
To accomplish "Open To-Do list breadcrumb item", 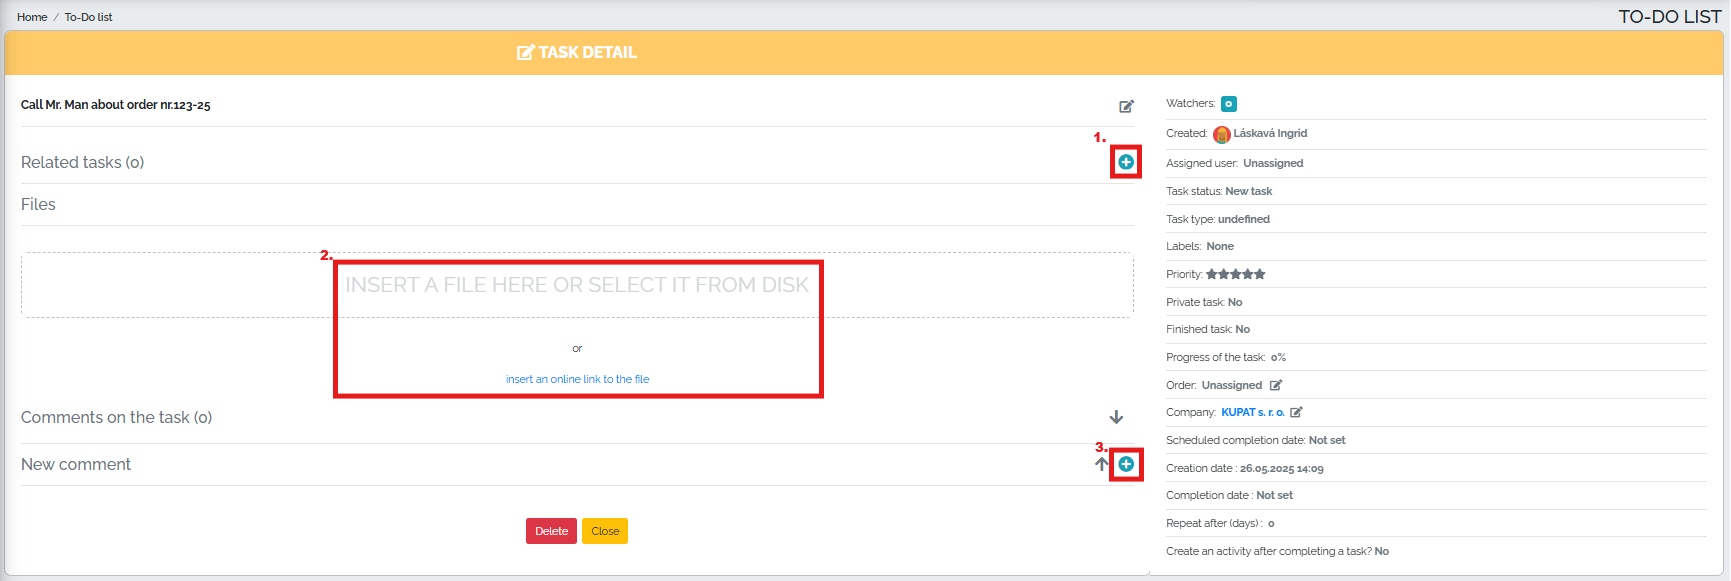I will tap(88, 17).
